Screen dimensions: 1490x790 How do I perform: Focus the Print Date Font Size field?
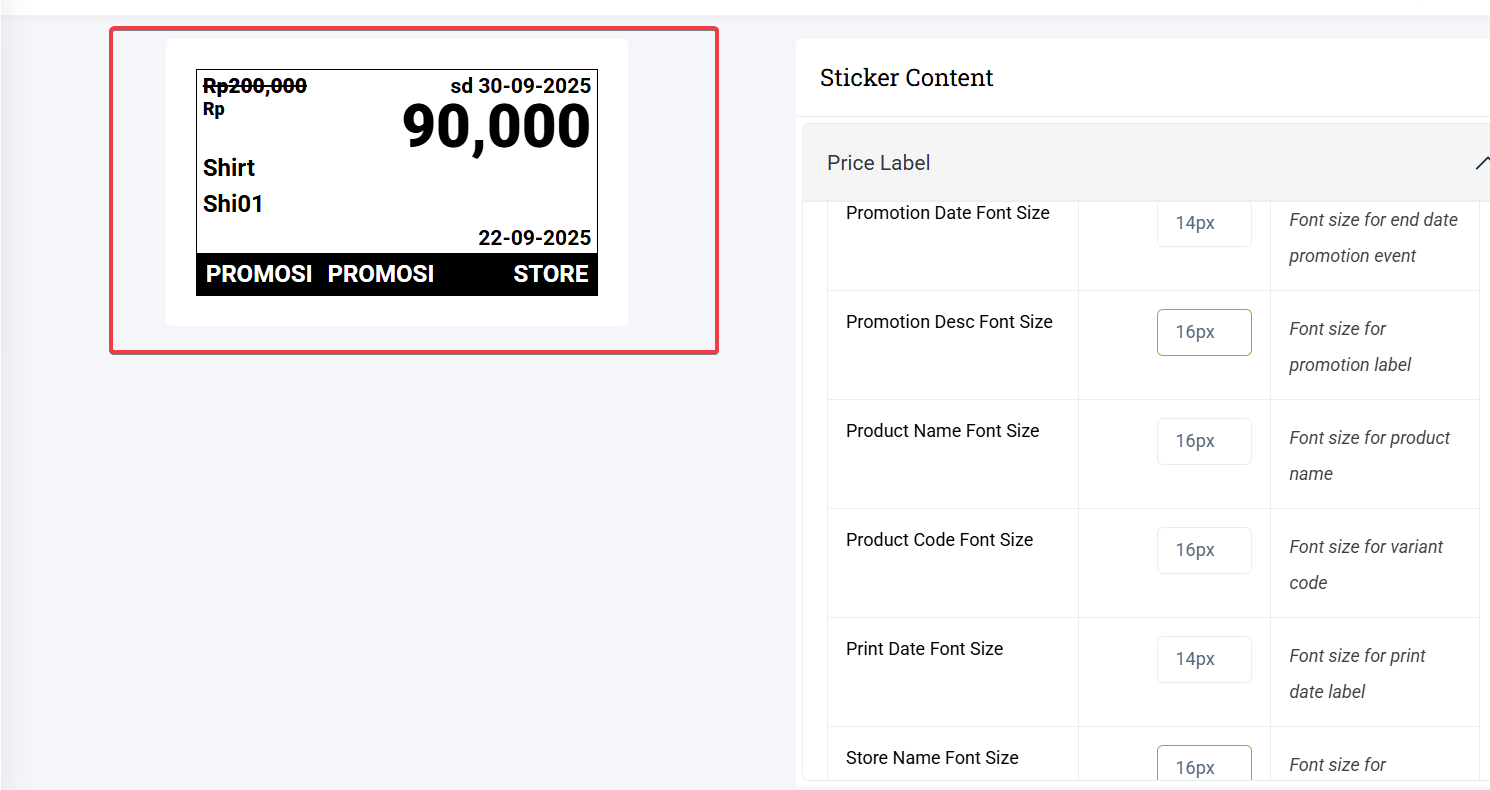click(x=1204, y=659)
